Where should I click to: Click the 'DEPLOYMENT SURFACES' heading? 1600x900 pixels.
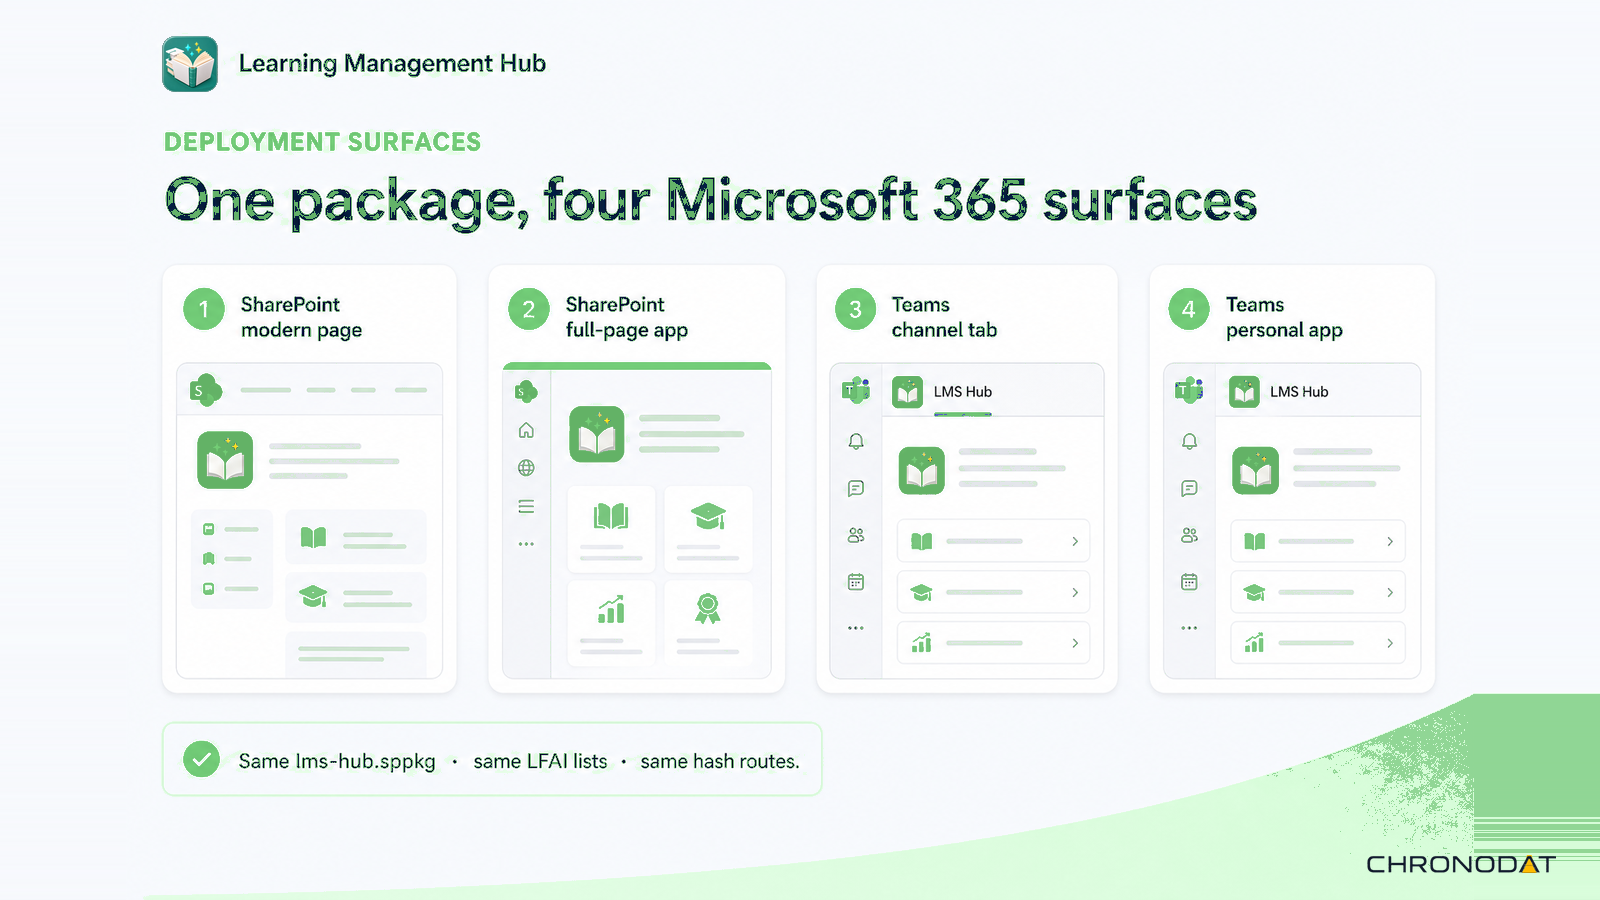coord(322,142)
